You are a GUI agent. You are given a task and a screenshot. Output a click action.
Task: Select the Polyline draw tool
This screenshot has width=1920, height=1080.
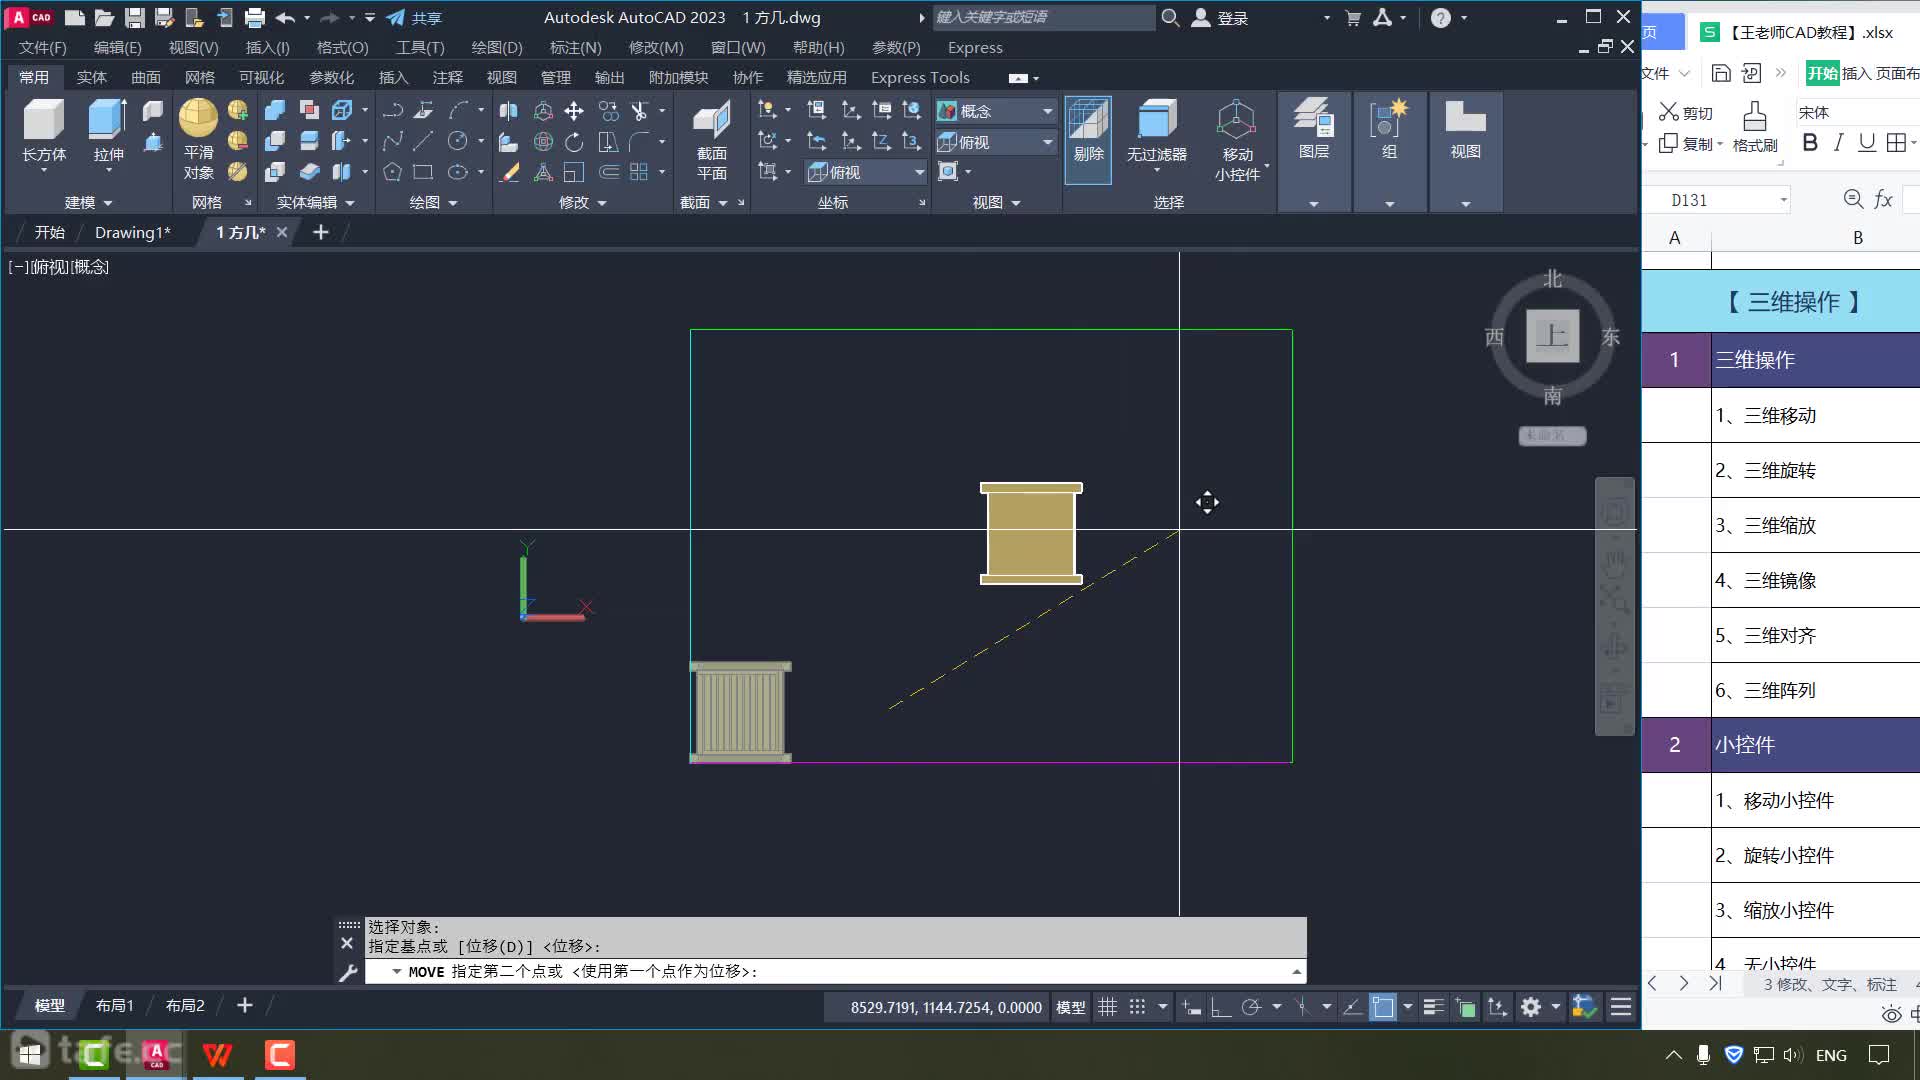coord(393,111)
